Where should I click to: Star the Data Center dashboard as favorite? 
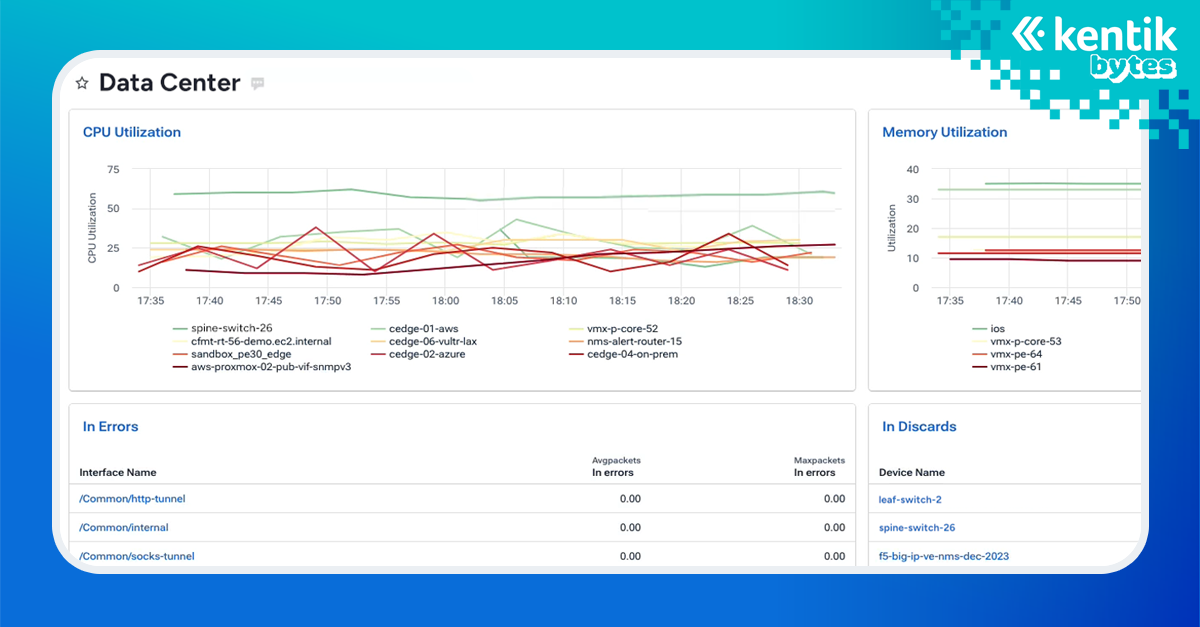(82, 84)
